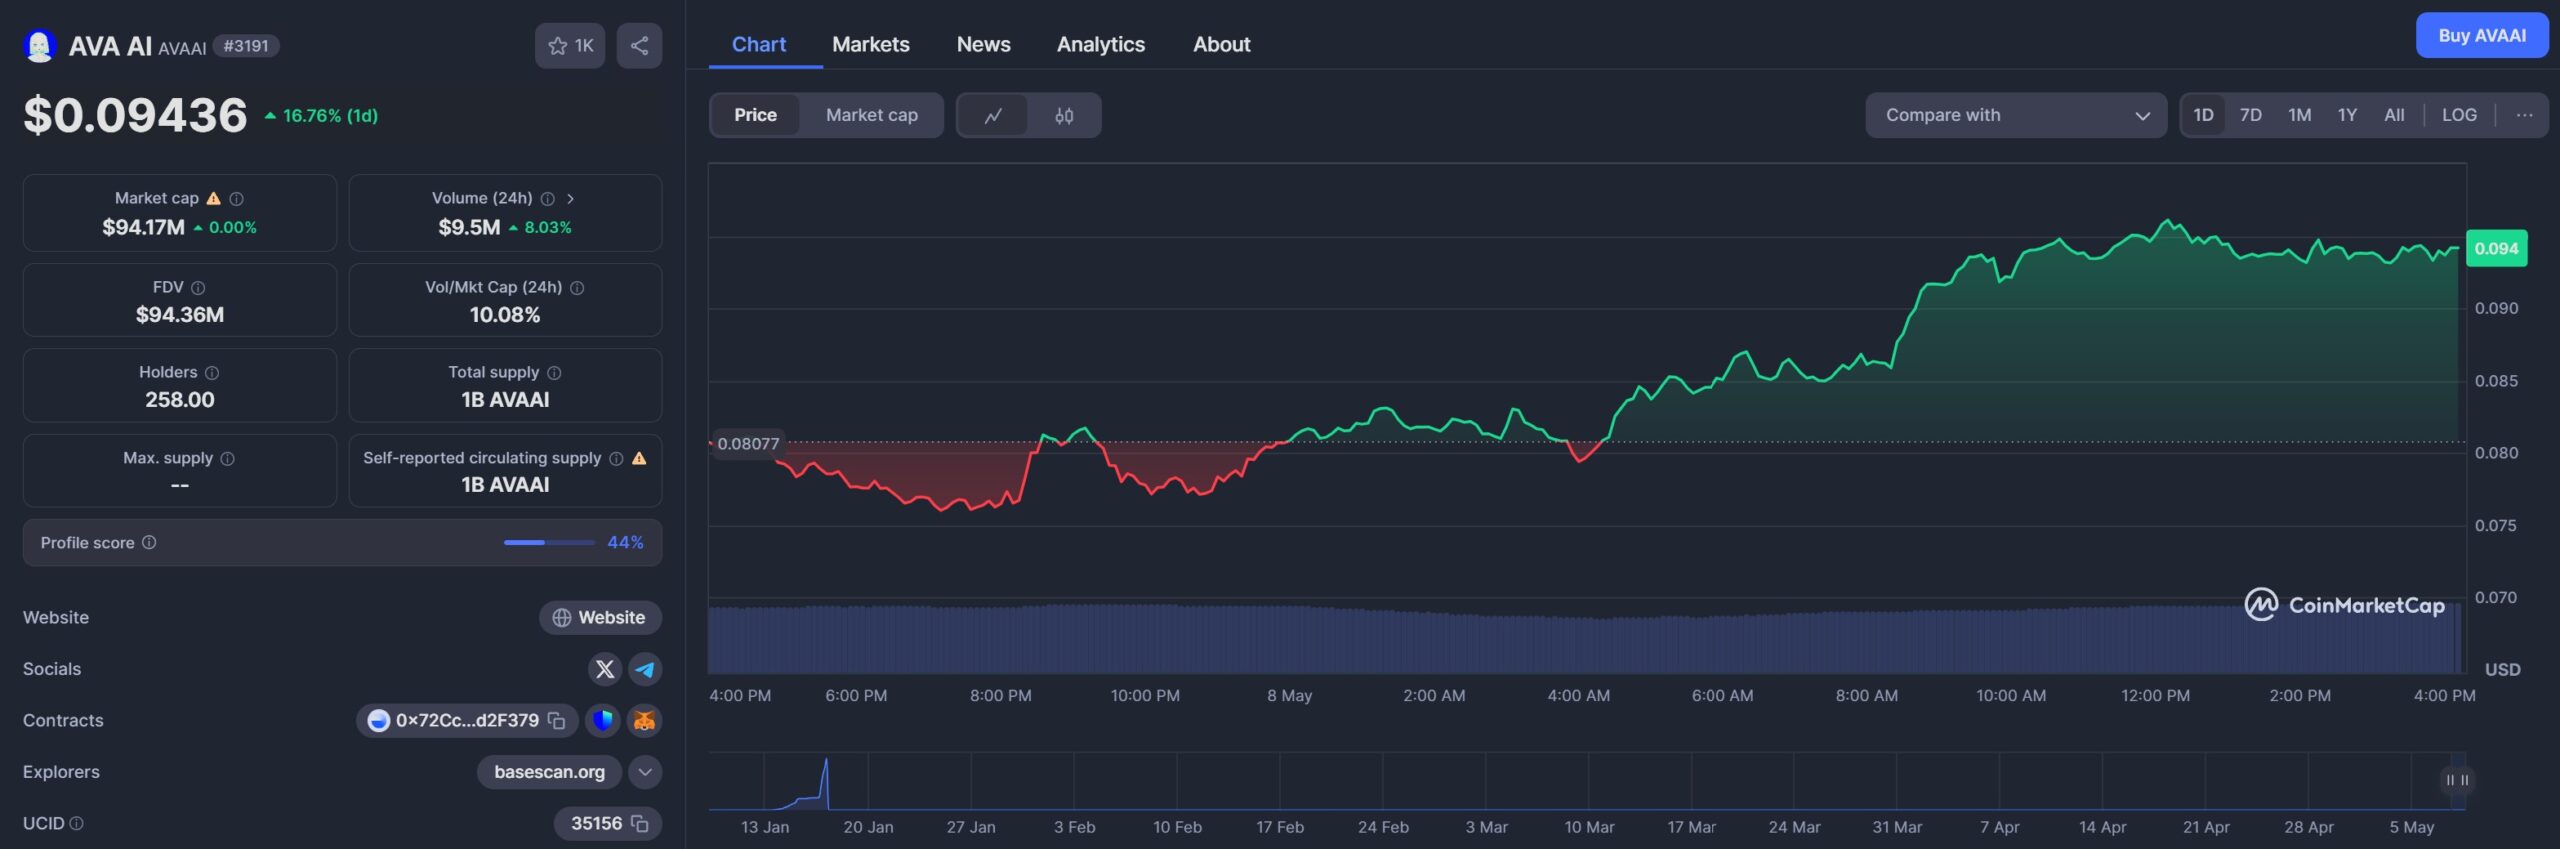Viewport: 2560px width, 849px height.
Task: Click the 258.00 holders value
Action: coord(180,400)
